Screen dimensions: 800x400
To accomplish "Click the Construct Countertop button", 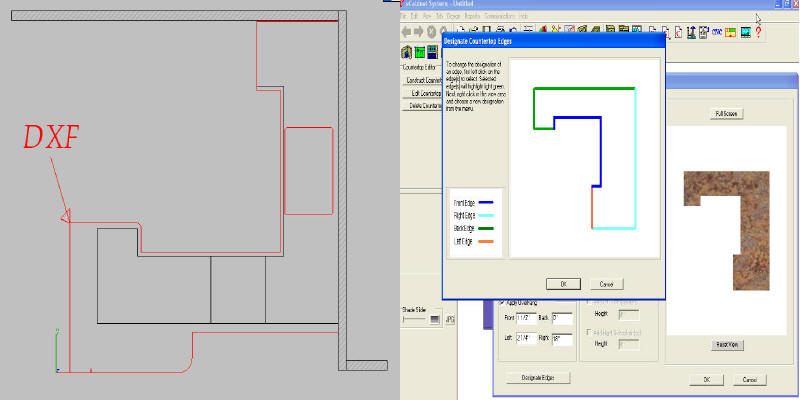I will click(422, 81).
